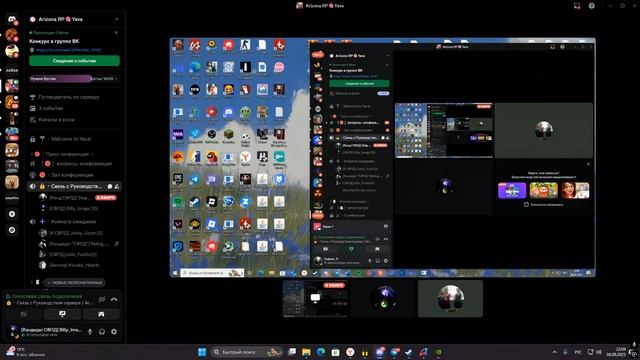Open Discord direct messages home icon
Viewport: 640px width, 360px height.
(x=12, y=19)
